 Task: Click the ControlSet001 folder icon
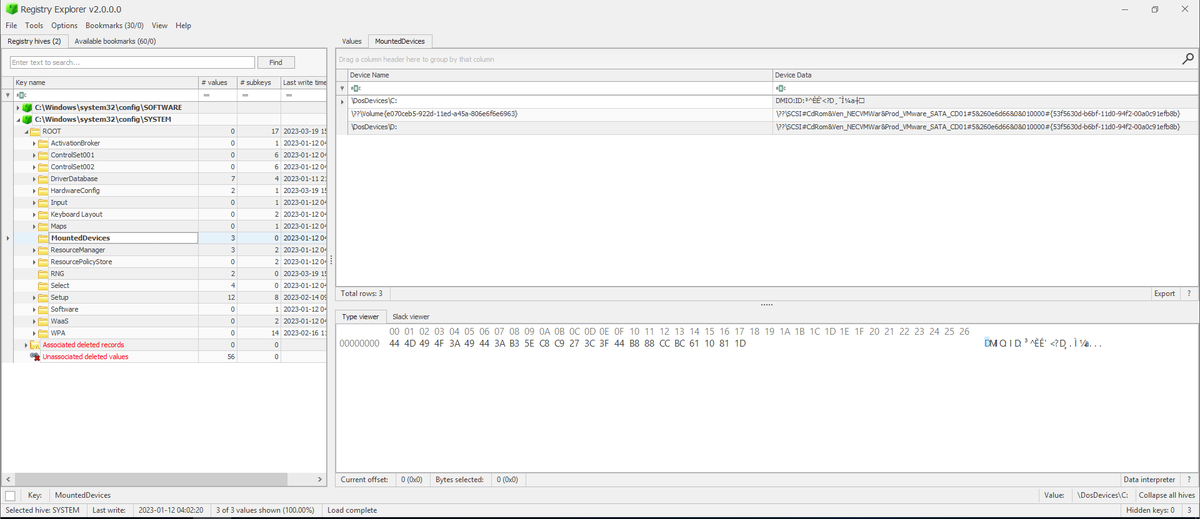coord(44,155)
